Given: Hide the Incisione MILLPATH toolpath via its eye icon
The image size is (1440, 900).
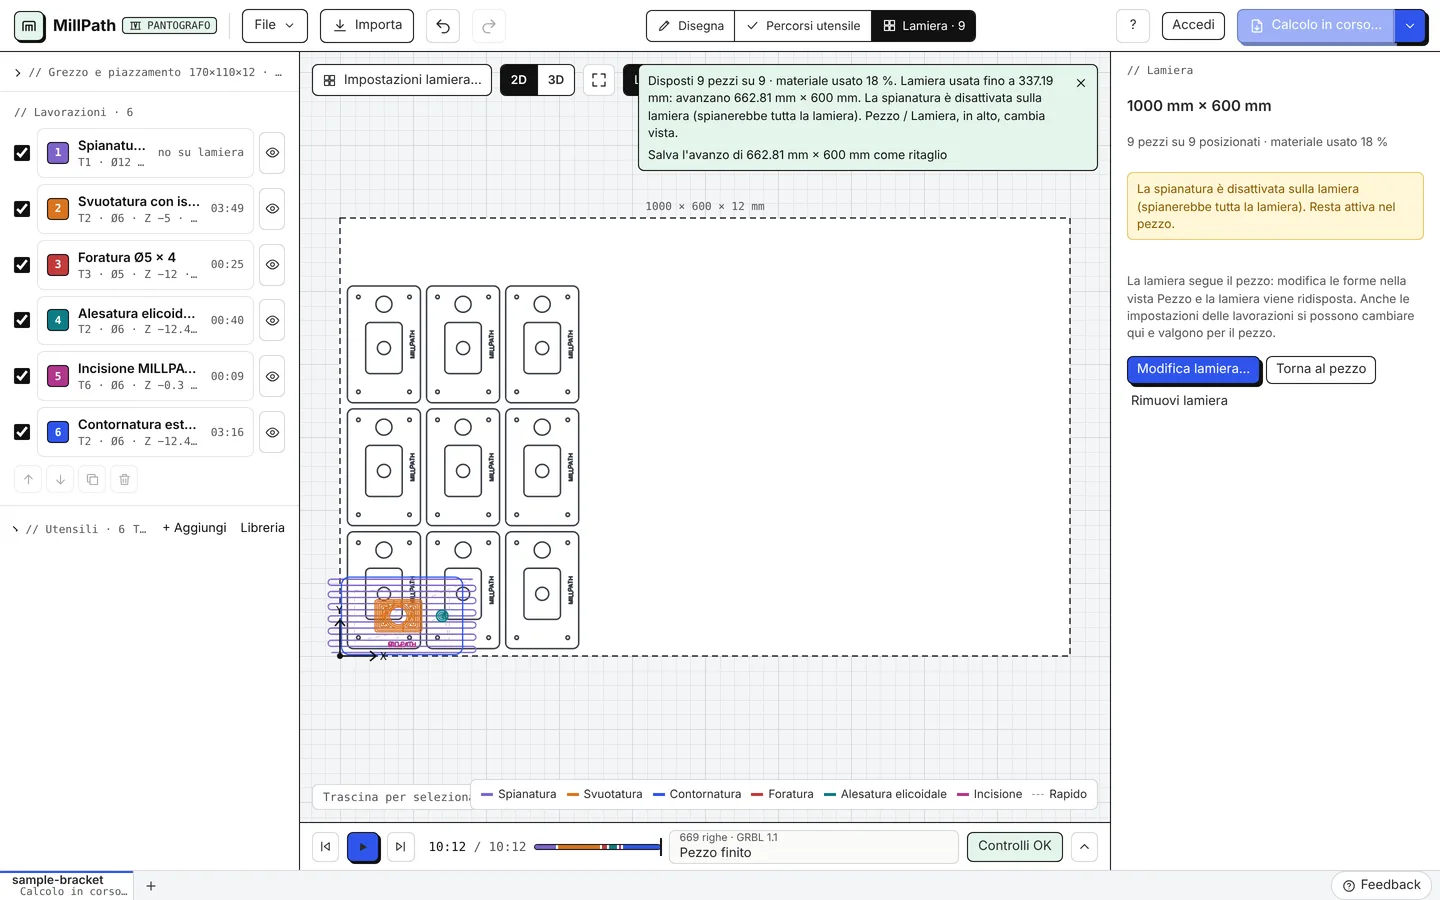Looking at the screenshot, I should click(x=272, y=376).
